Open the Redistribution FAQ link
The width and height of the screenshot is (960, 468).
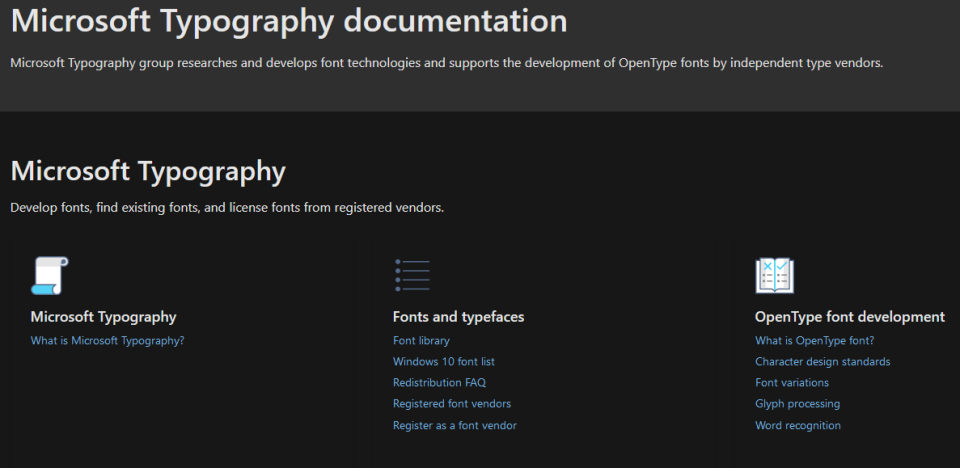click(440, 383)
